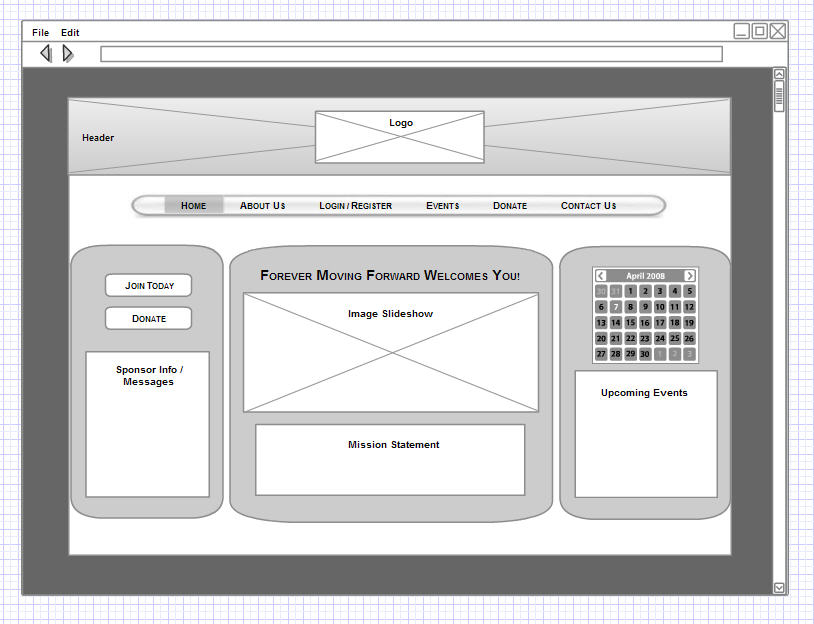The height and width of the screenshot is (624, 814).
Task: Go to previous month in calendar
Action: click(x=601, y=276)
